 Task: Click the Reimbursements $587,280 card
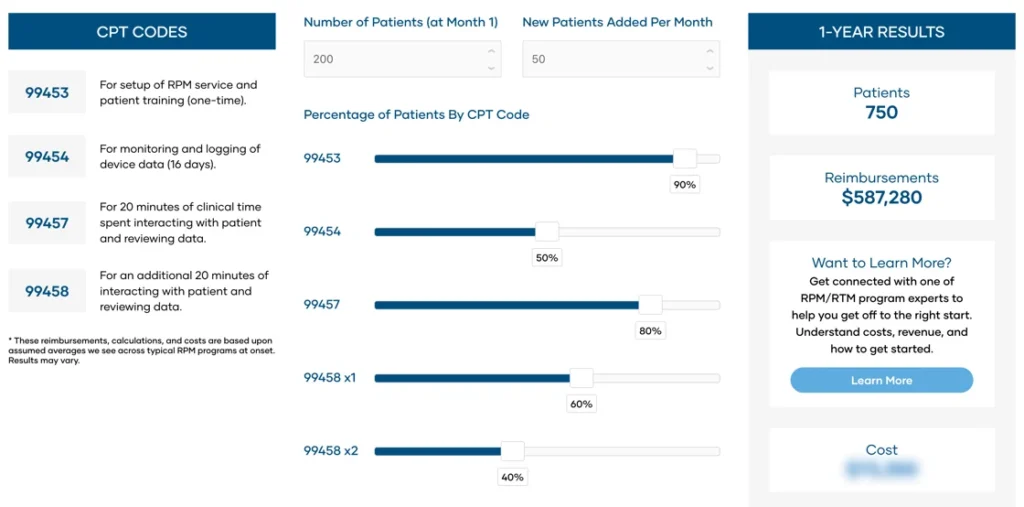881,188
